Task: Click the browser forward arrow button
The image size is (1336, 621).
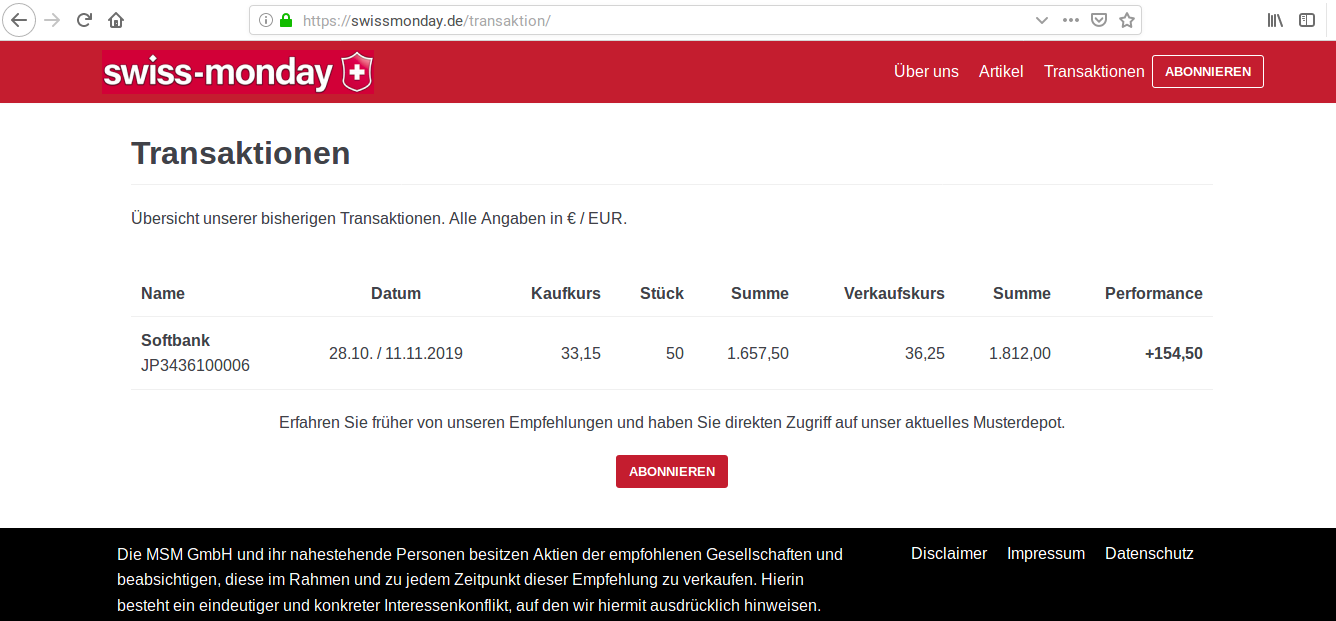Action: click(53, 20)
